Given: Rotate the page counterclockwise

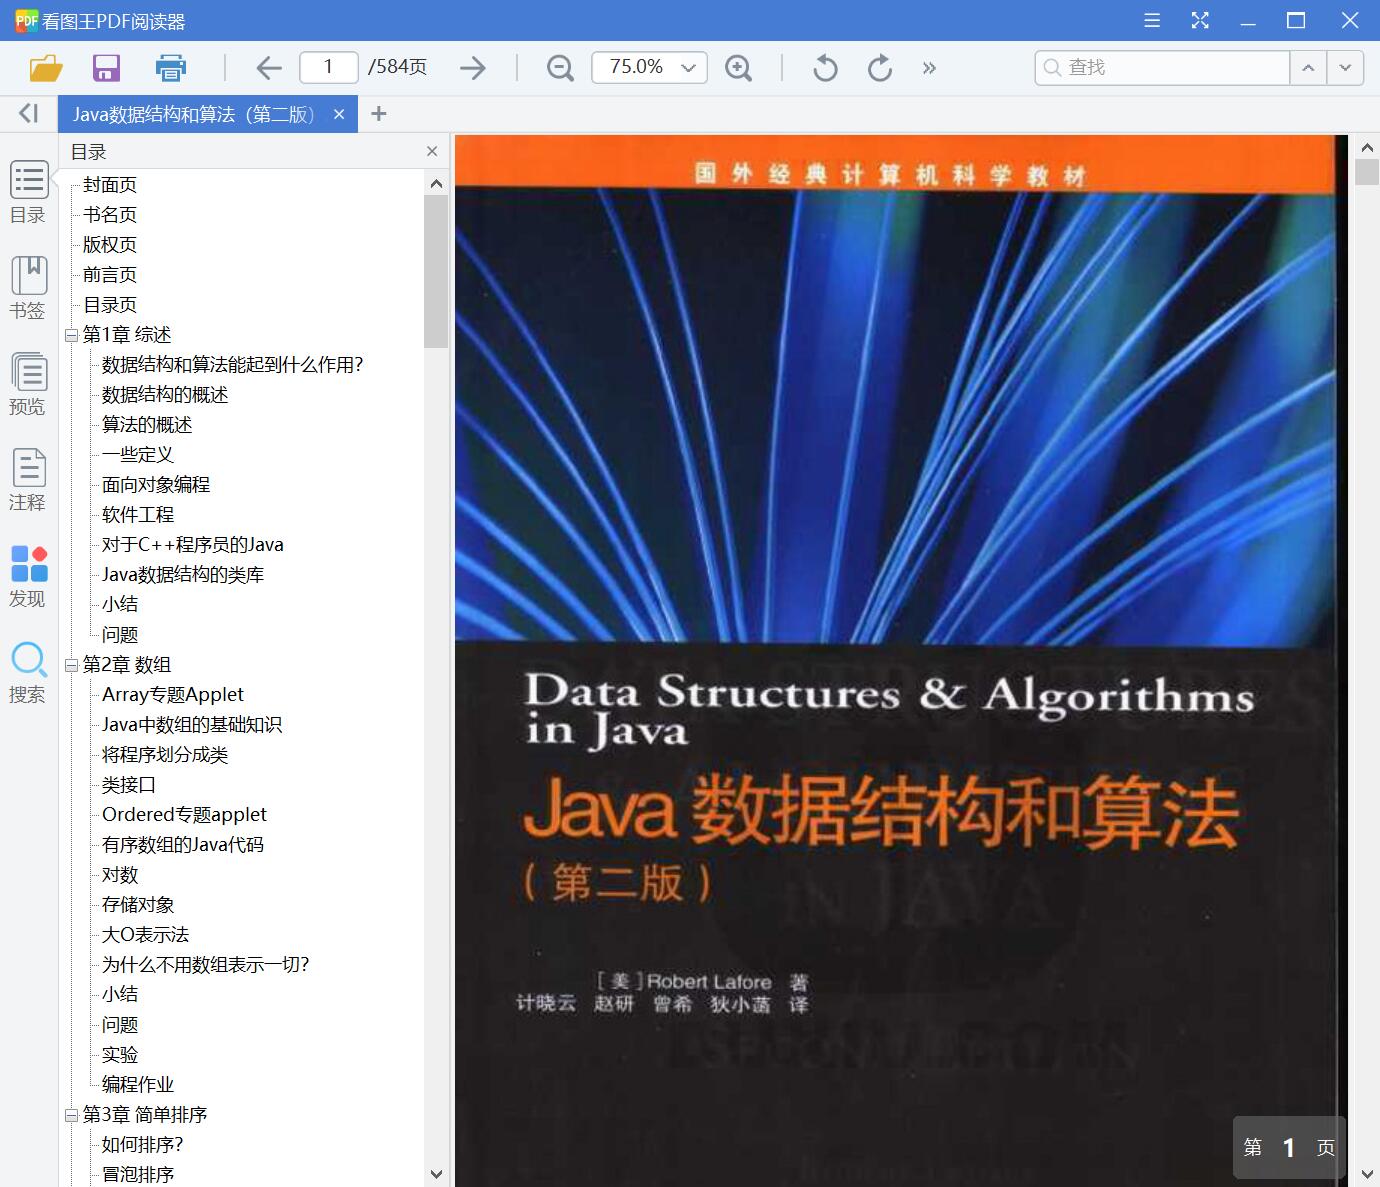Looking at the screenshot, I should 825,68.
